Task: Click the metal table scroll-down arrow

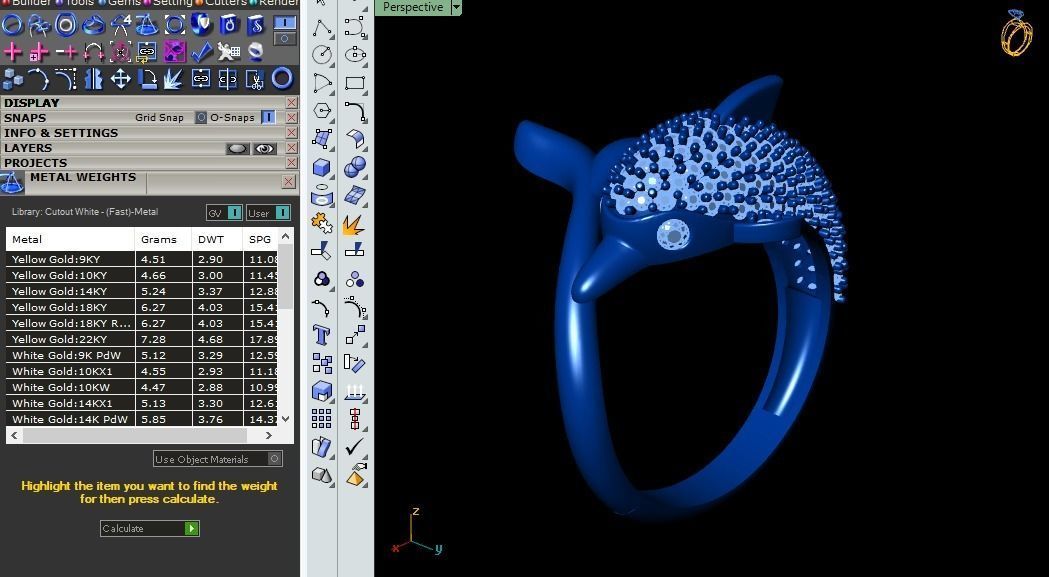Action: [286, 419]
